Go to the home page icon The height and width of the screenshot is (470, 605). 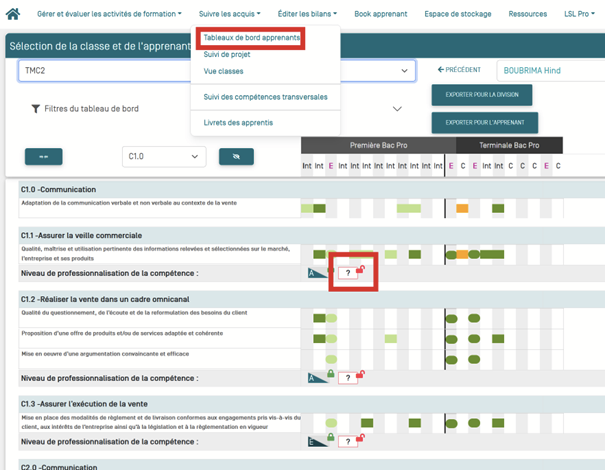tap(13, 14)
